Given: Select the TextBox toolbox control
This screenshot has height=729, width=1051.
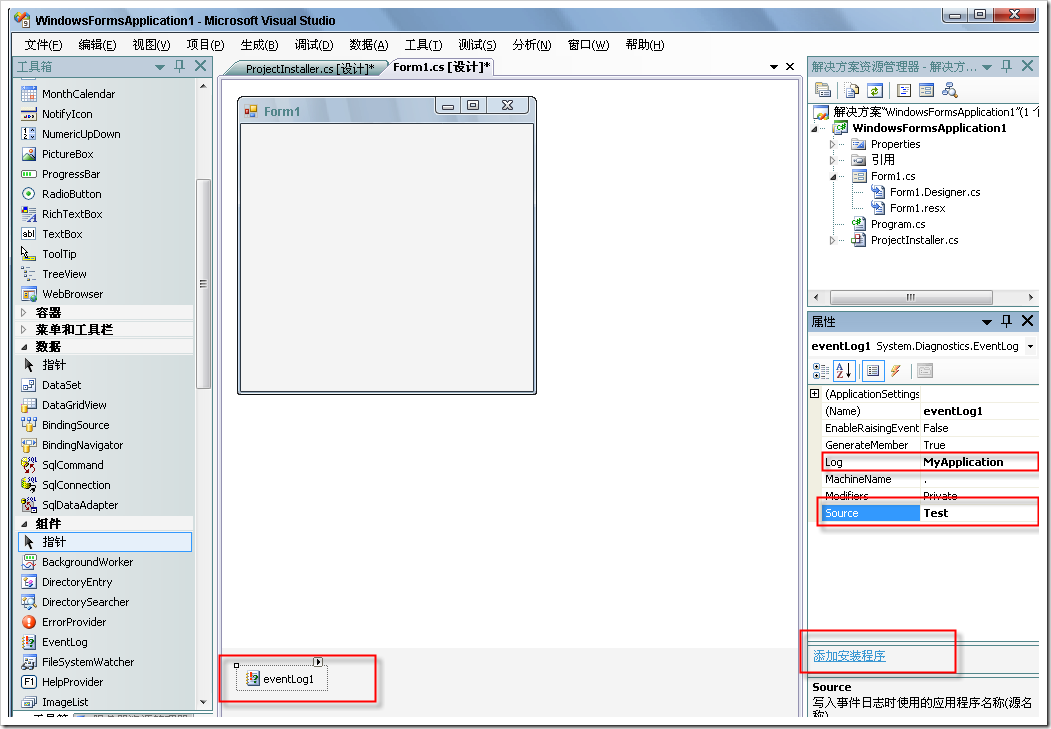Looking at the screenshot, I should click(x=62, y=234).
